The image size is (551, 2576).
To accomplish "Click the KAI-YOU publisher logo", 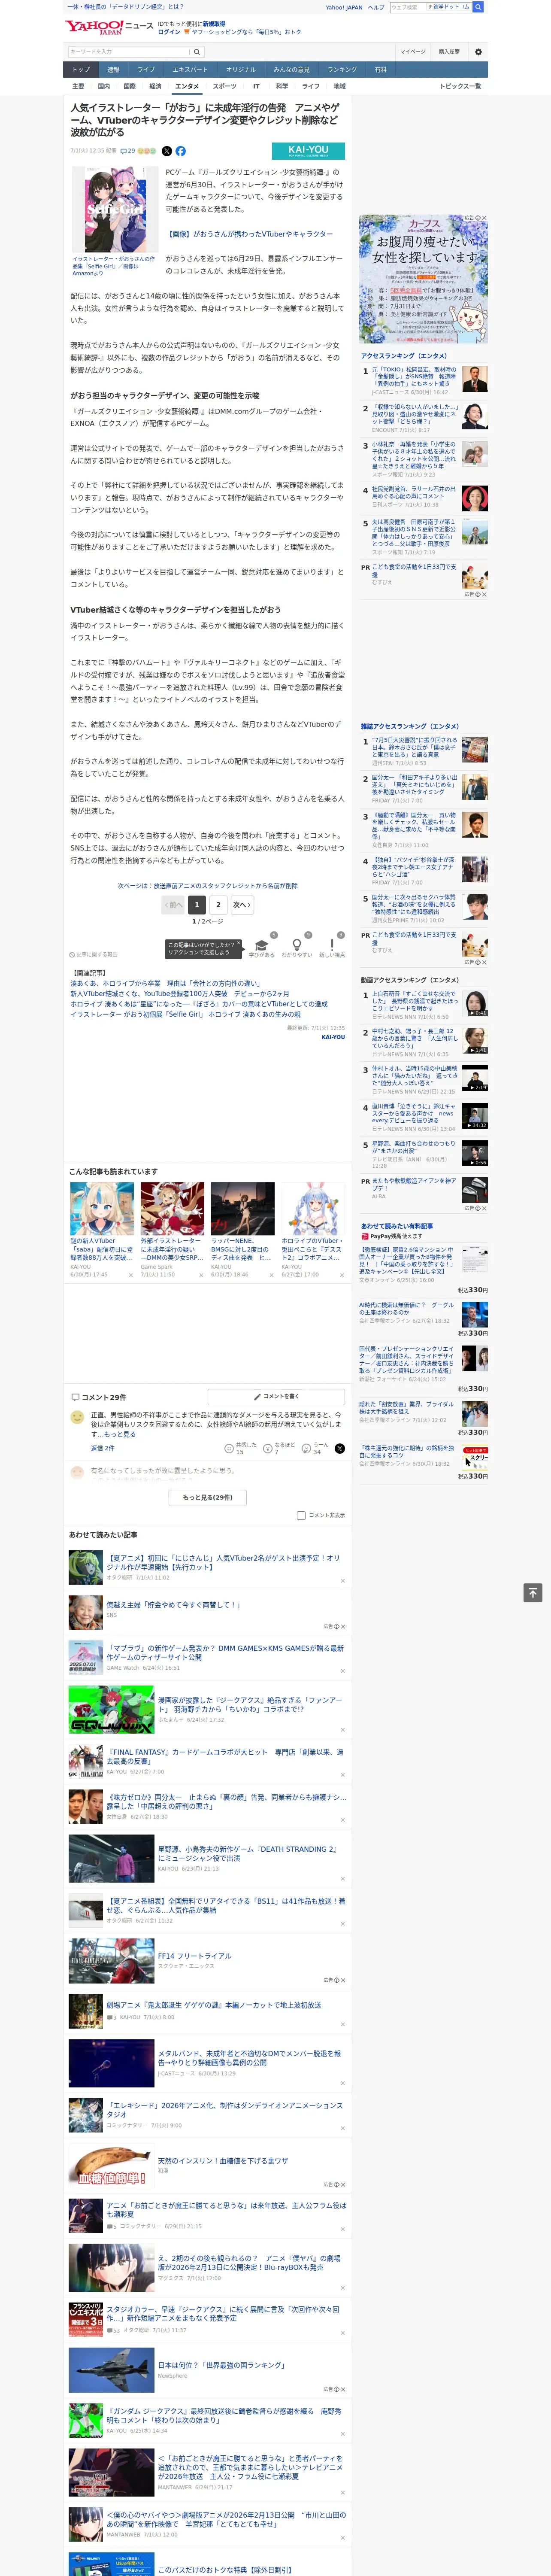I will [x=308, y=151].
